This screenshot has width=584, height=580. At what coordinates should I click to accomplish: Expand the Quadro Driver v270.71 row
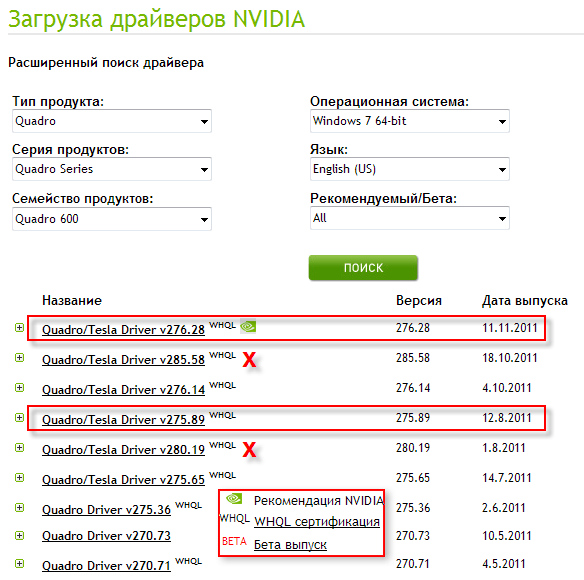(x=19, y=564)
